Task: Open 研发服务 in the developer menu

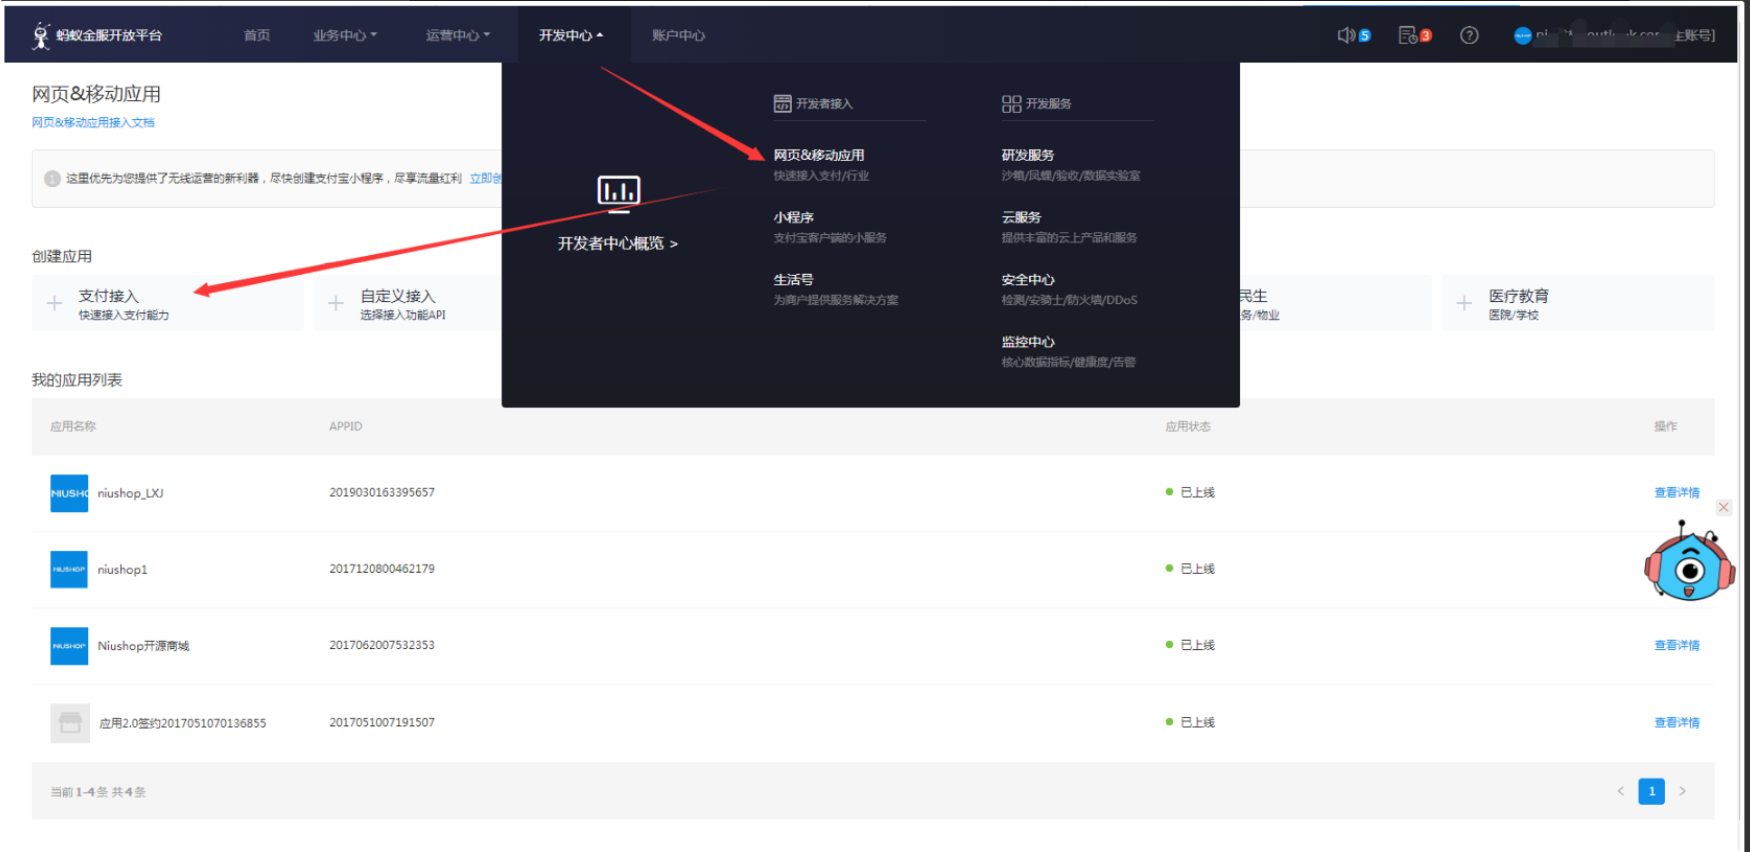Action: click(x=1028, y=155)
